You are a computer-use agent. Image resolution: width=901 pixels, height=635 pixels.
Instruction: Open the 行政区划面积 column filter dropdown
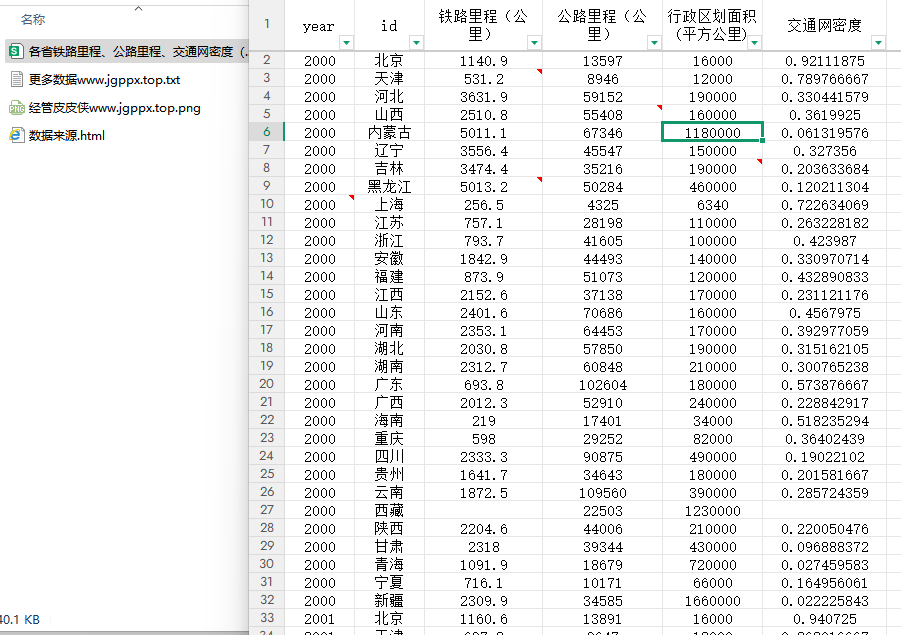[x=754, y=43]
